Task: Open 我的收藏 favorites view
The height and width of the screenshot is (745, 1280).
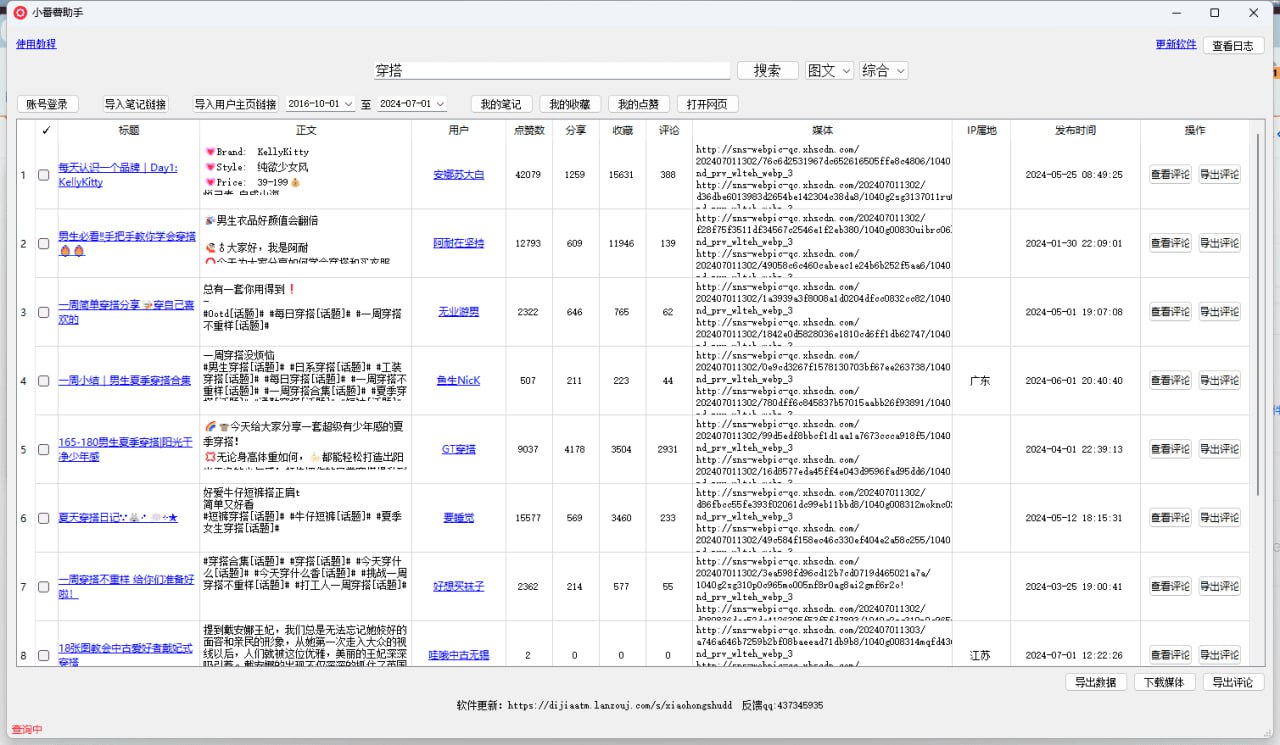Action: pos(570,104)
